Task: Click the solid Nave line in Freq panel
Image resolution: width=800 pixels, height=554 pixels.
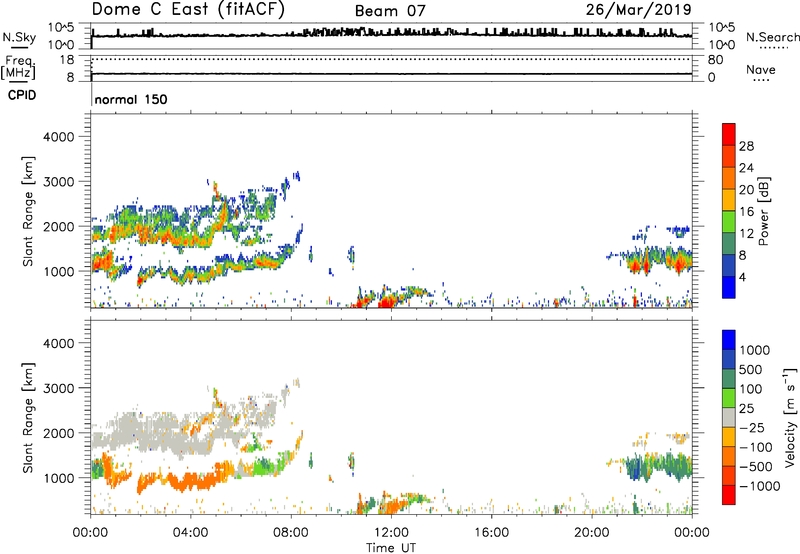Action: [x=391, y=74]
